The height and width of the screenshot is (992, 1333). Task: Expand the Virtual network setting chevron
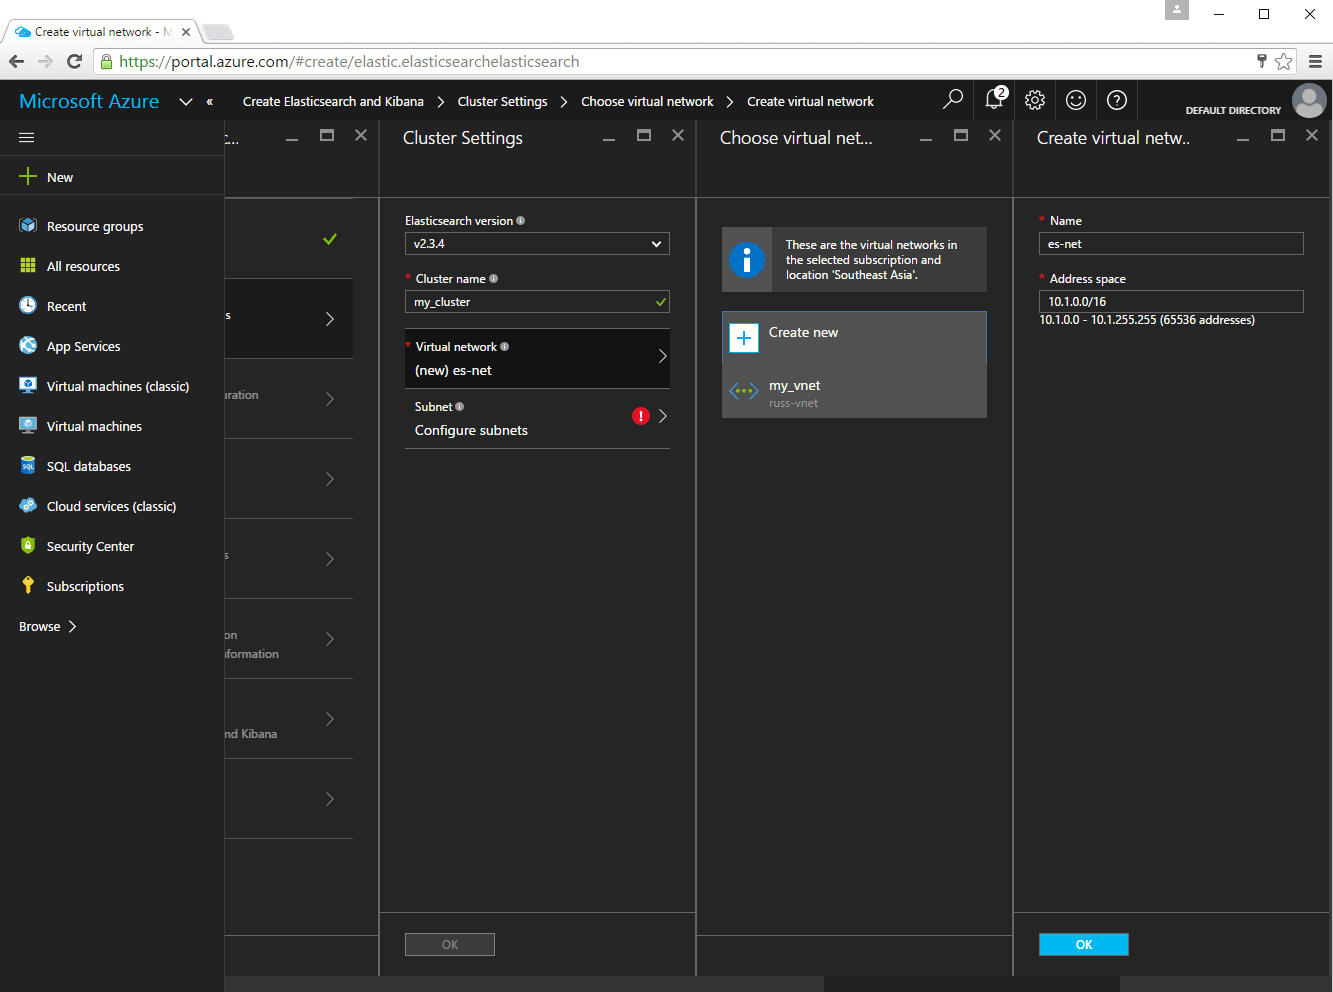tap(662, 356)
